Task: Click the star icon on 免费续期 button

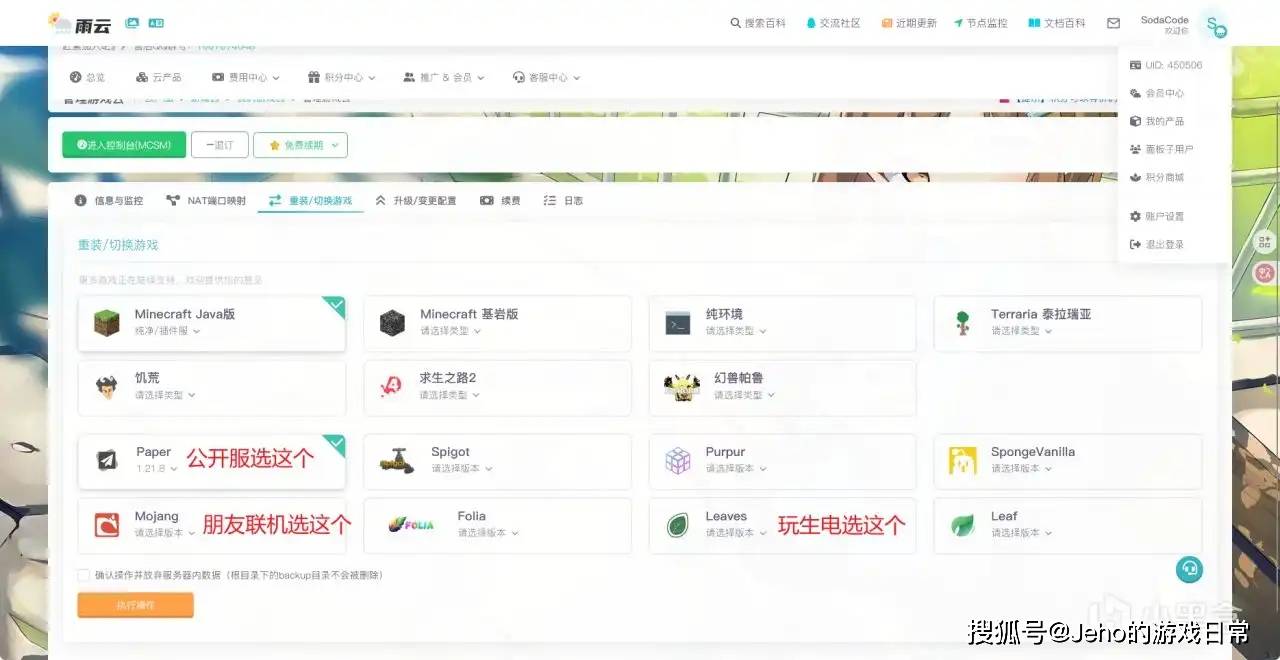Action: 274,145
